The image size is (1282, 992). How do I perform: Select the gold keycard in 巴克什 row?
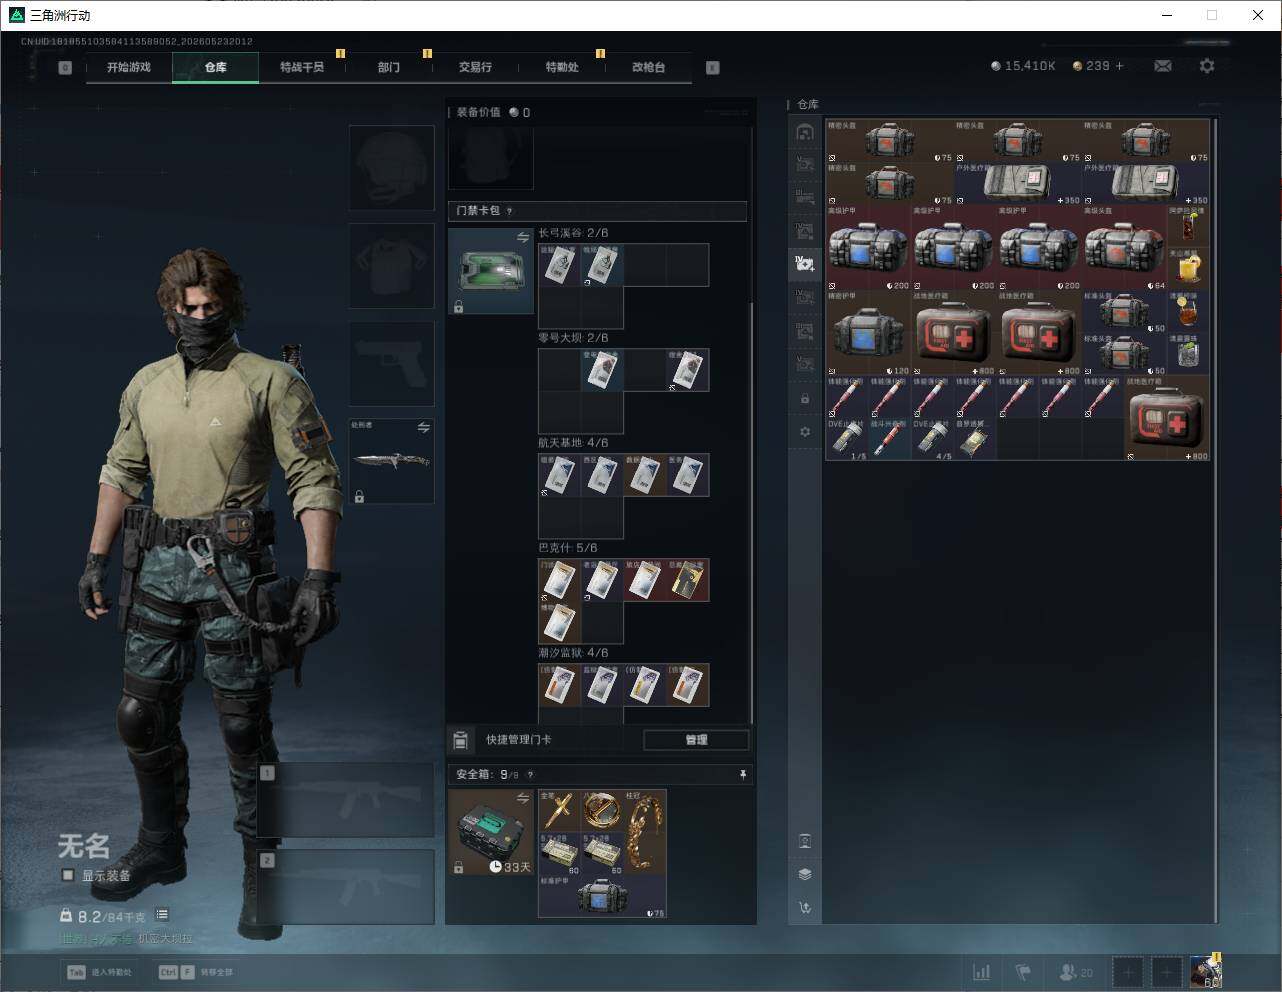[x=688, y=580]
